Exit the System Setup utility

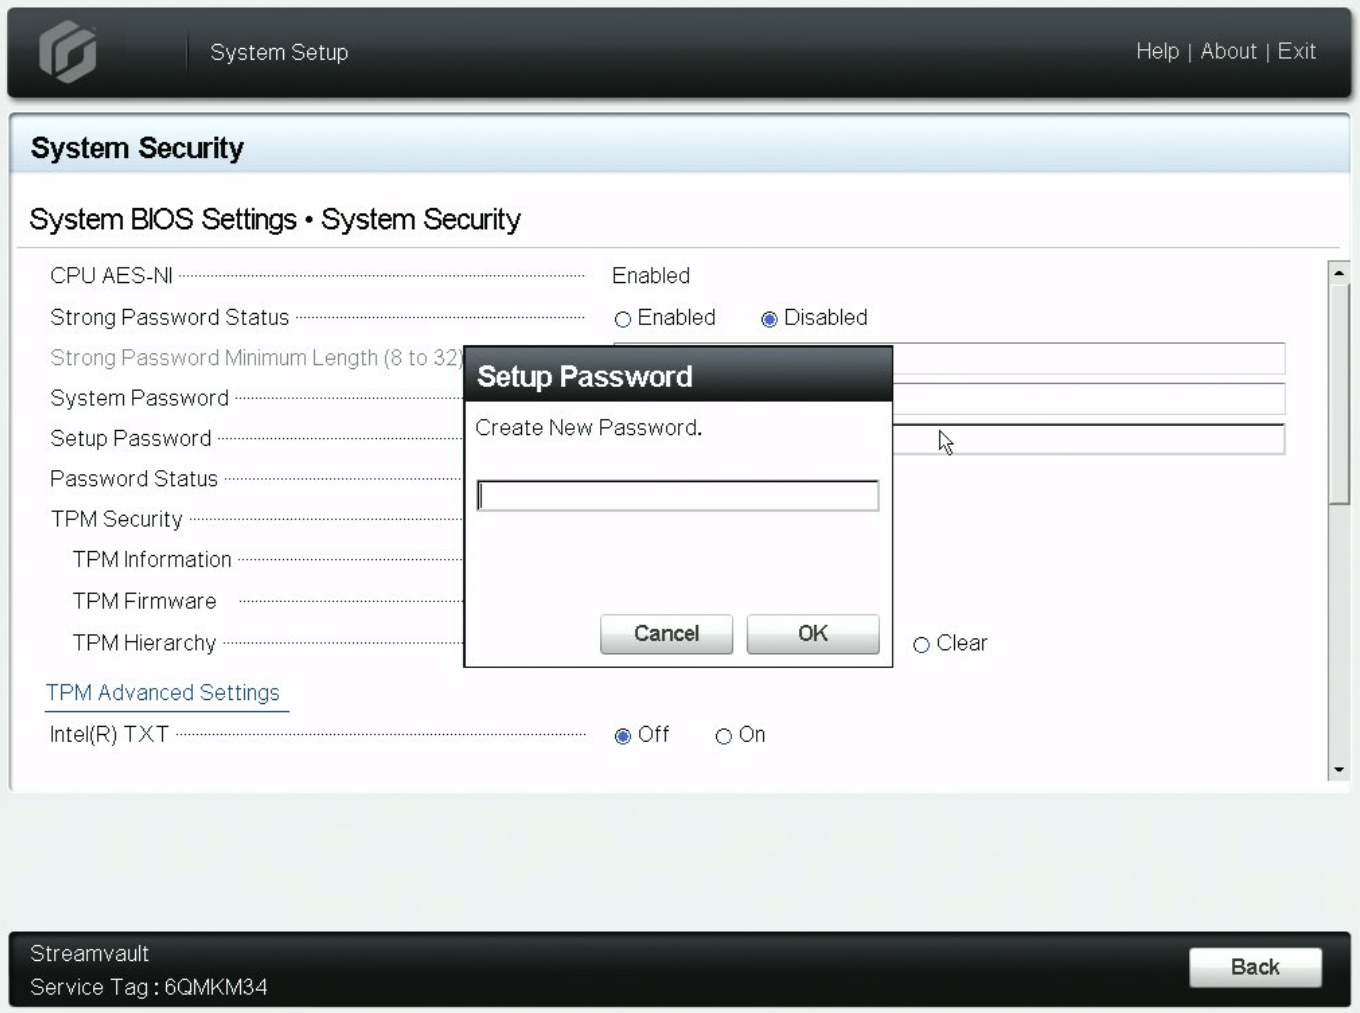coord(1297,51)
